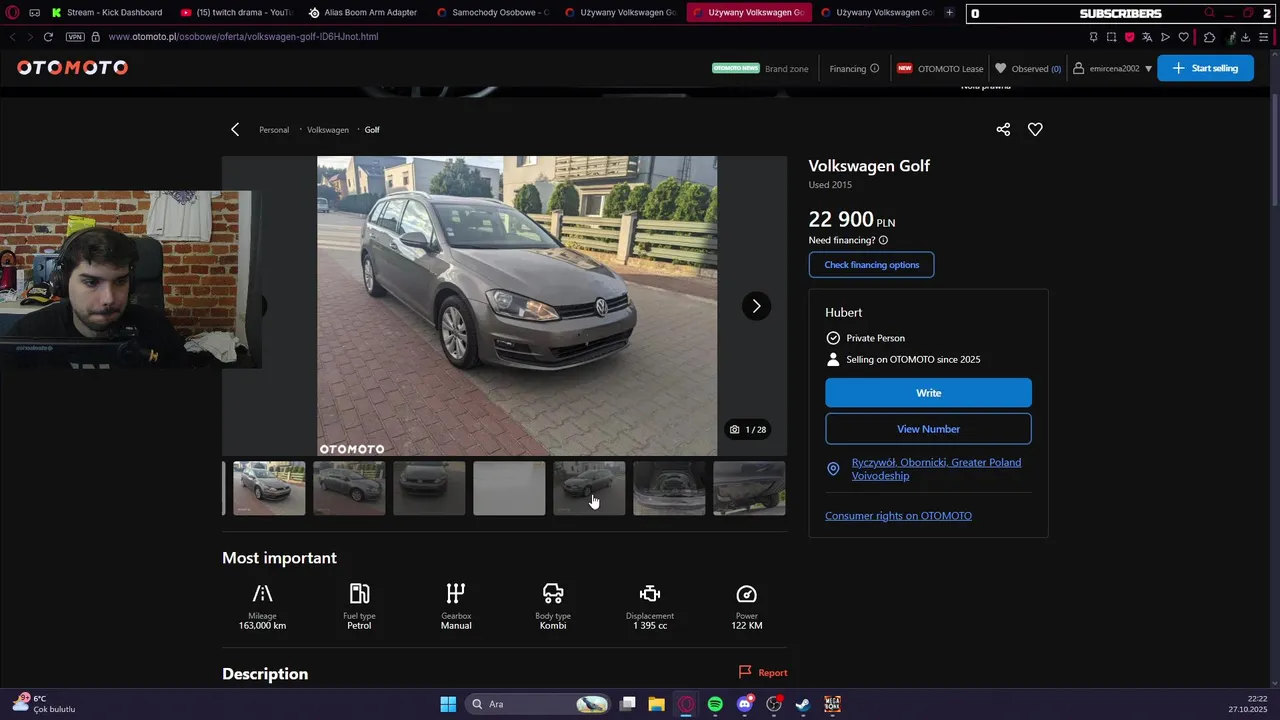The width and height of the screenshot is (1280, 720).
Task: Open Mega Bonk game from taskbar
Action: (832, 704)
